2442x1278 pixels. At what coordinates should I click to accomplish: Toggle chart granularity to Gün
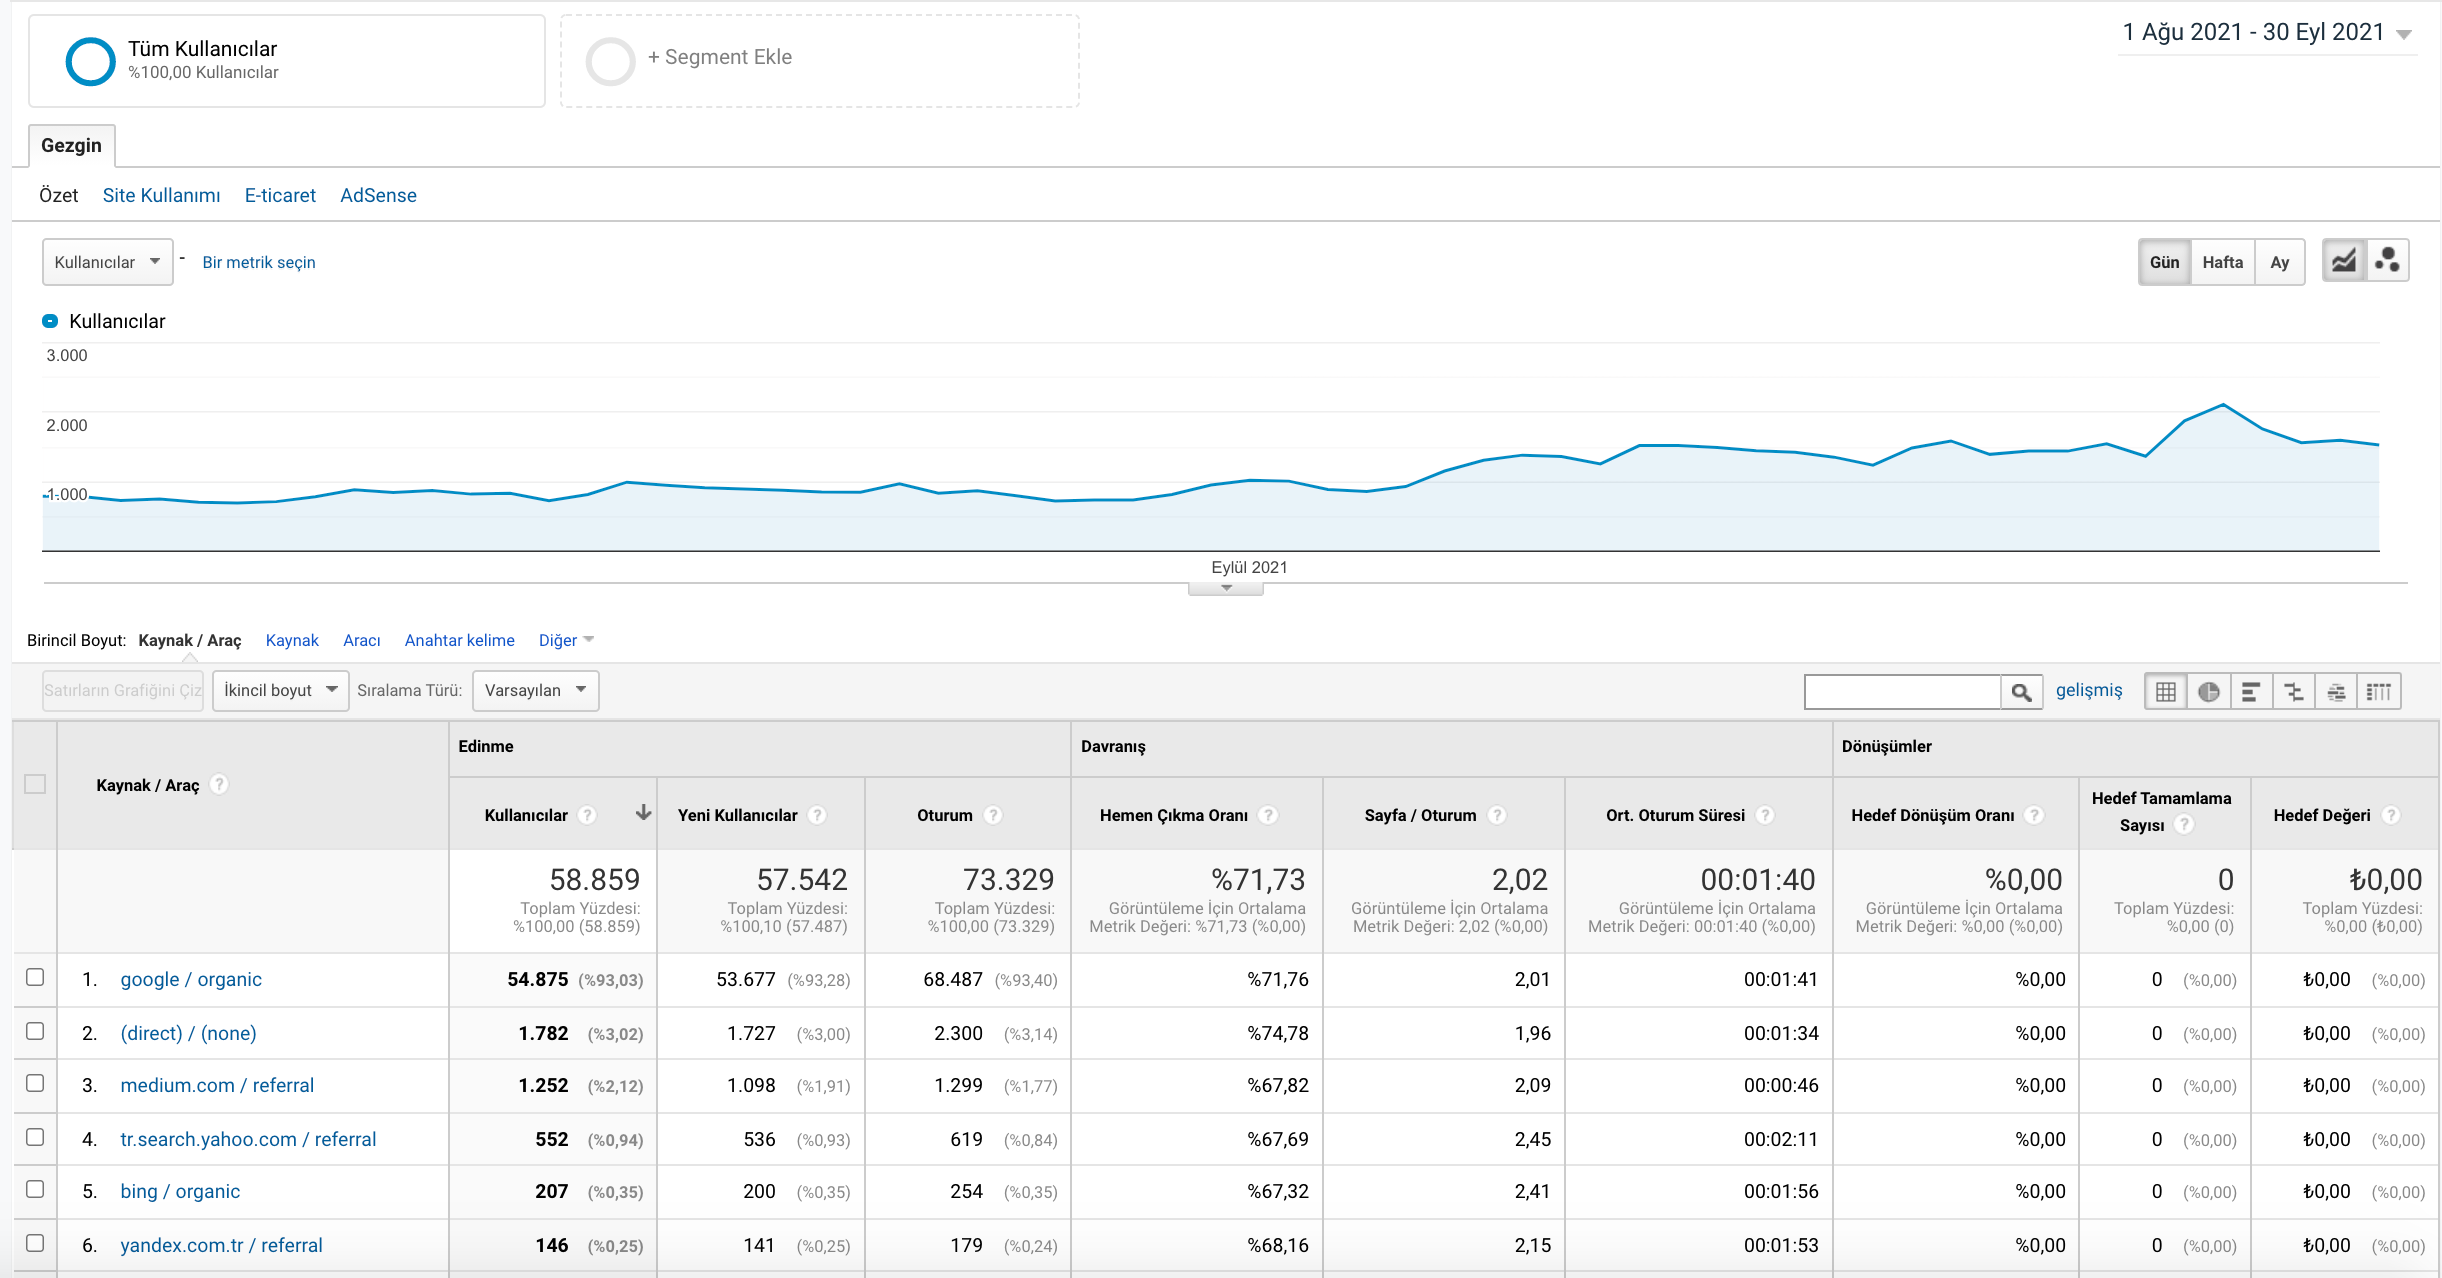click(x=2165, y=262)
